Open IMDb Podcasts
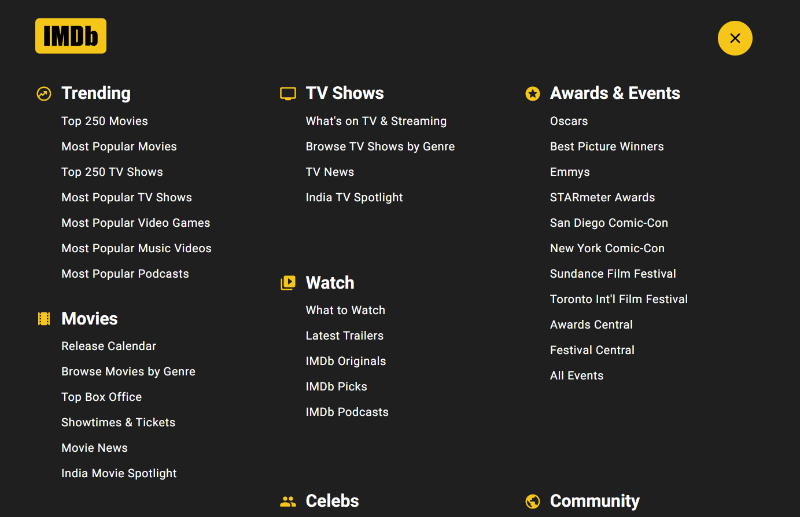The height and width of the screenshot is (517, 800). 347,412
